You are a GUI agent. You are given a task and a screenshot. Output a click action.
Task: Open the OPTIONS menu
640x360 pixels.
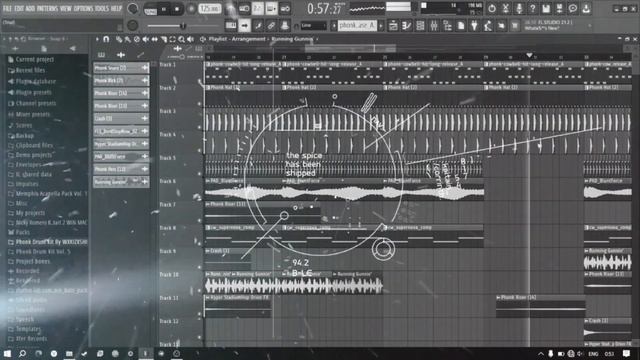coord(83,8)
